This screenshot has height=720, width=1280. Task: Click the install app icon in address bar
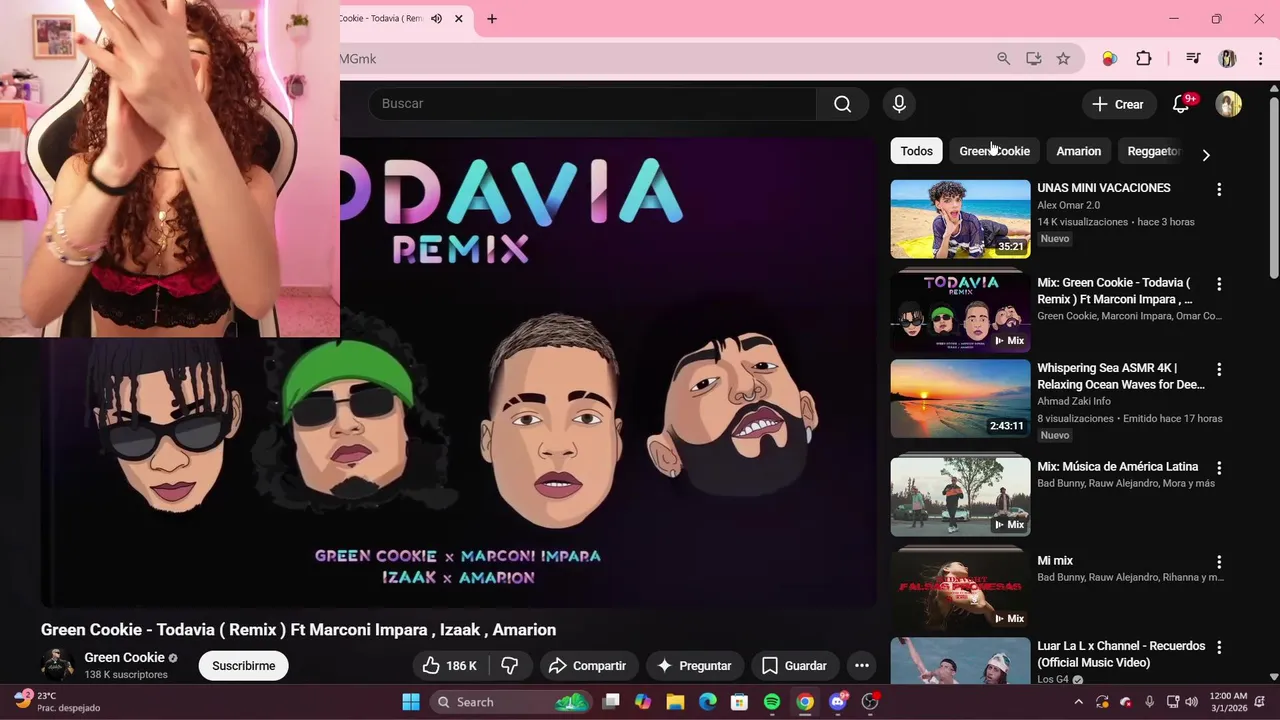click(x=1033, y=59)
